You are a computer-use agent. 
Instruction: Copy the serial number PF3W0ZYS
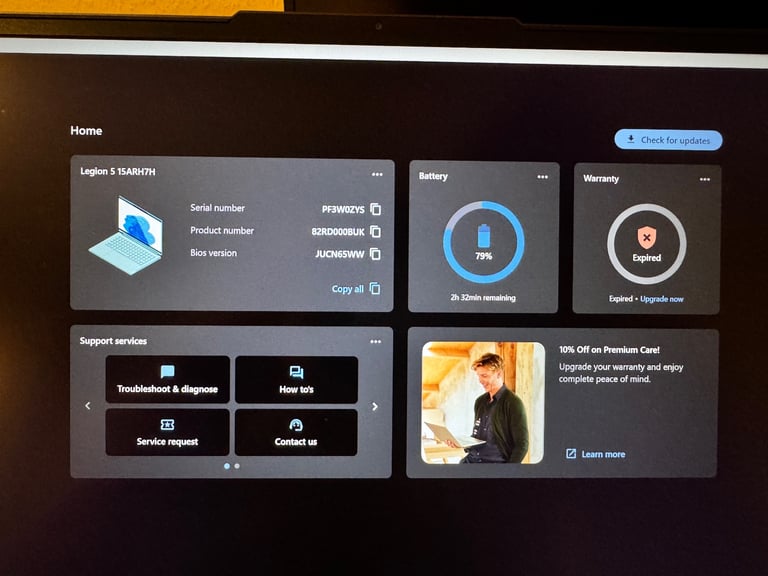click(376, 209)
